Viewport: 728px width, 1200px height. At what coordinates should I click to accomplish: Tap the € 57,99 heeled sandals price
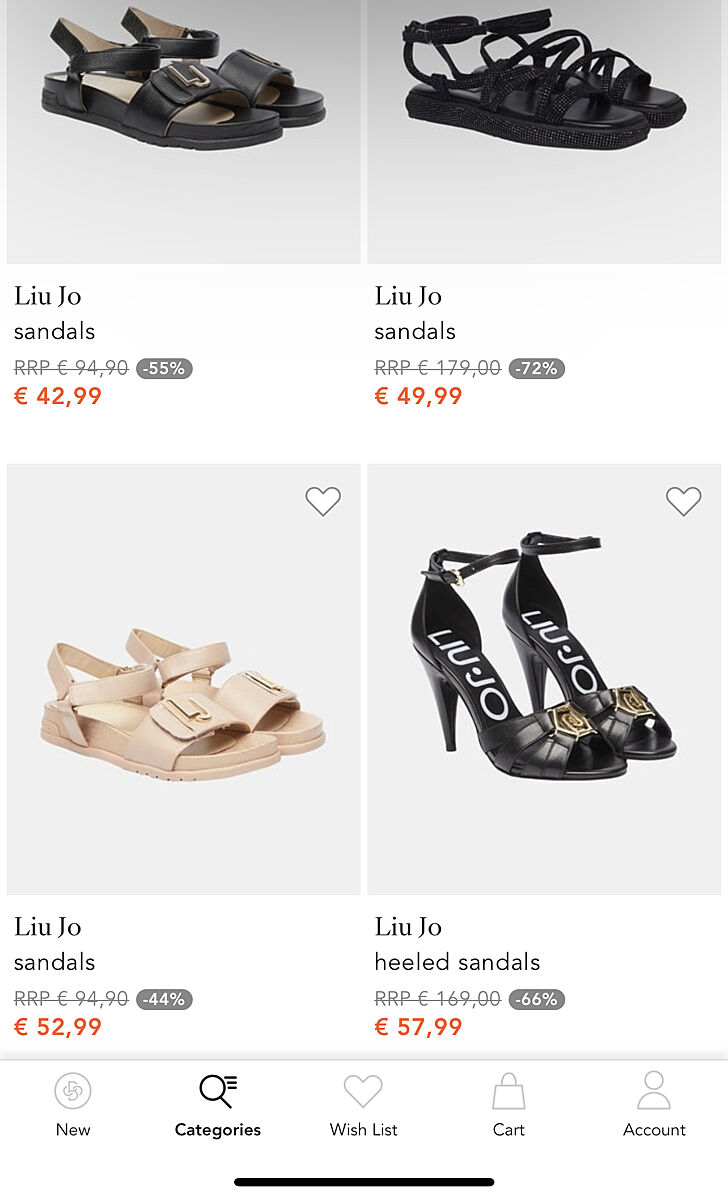(418, 1027)
